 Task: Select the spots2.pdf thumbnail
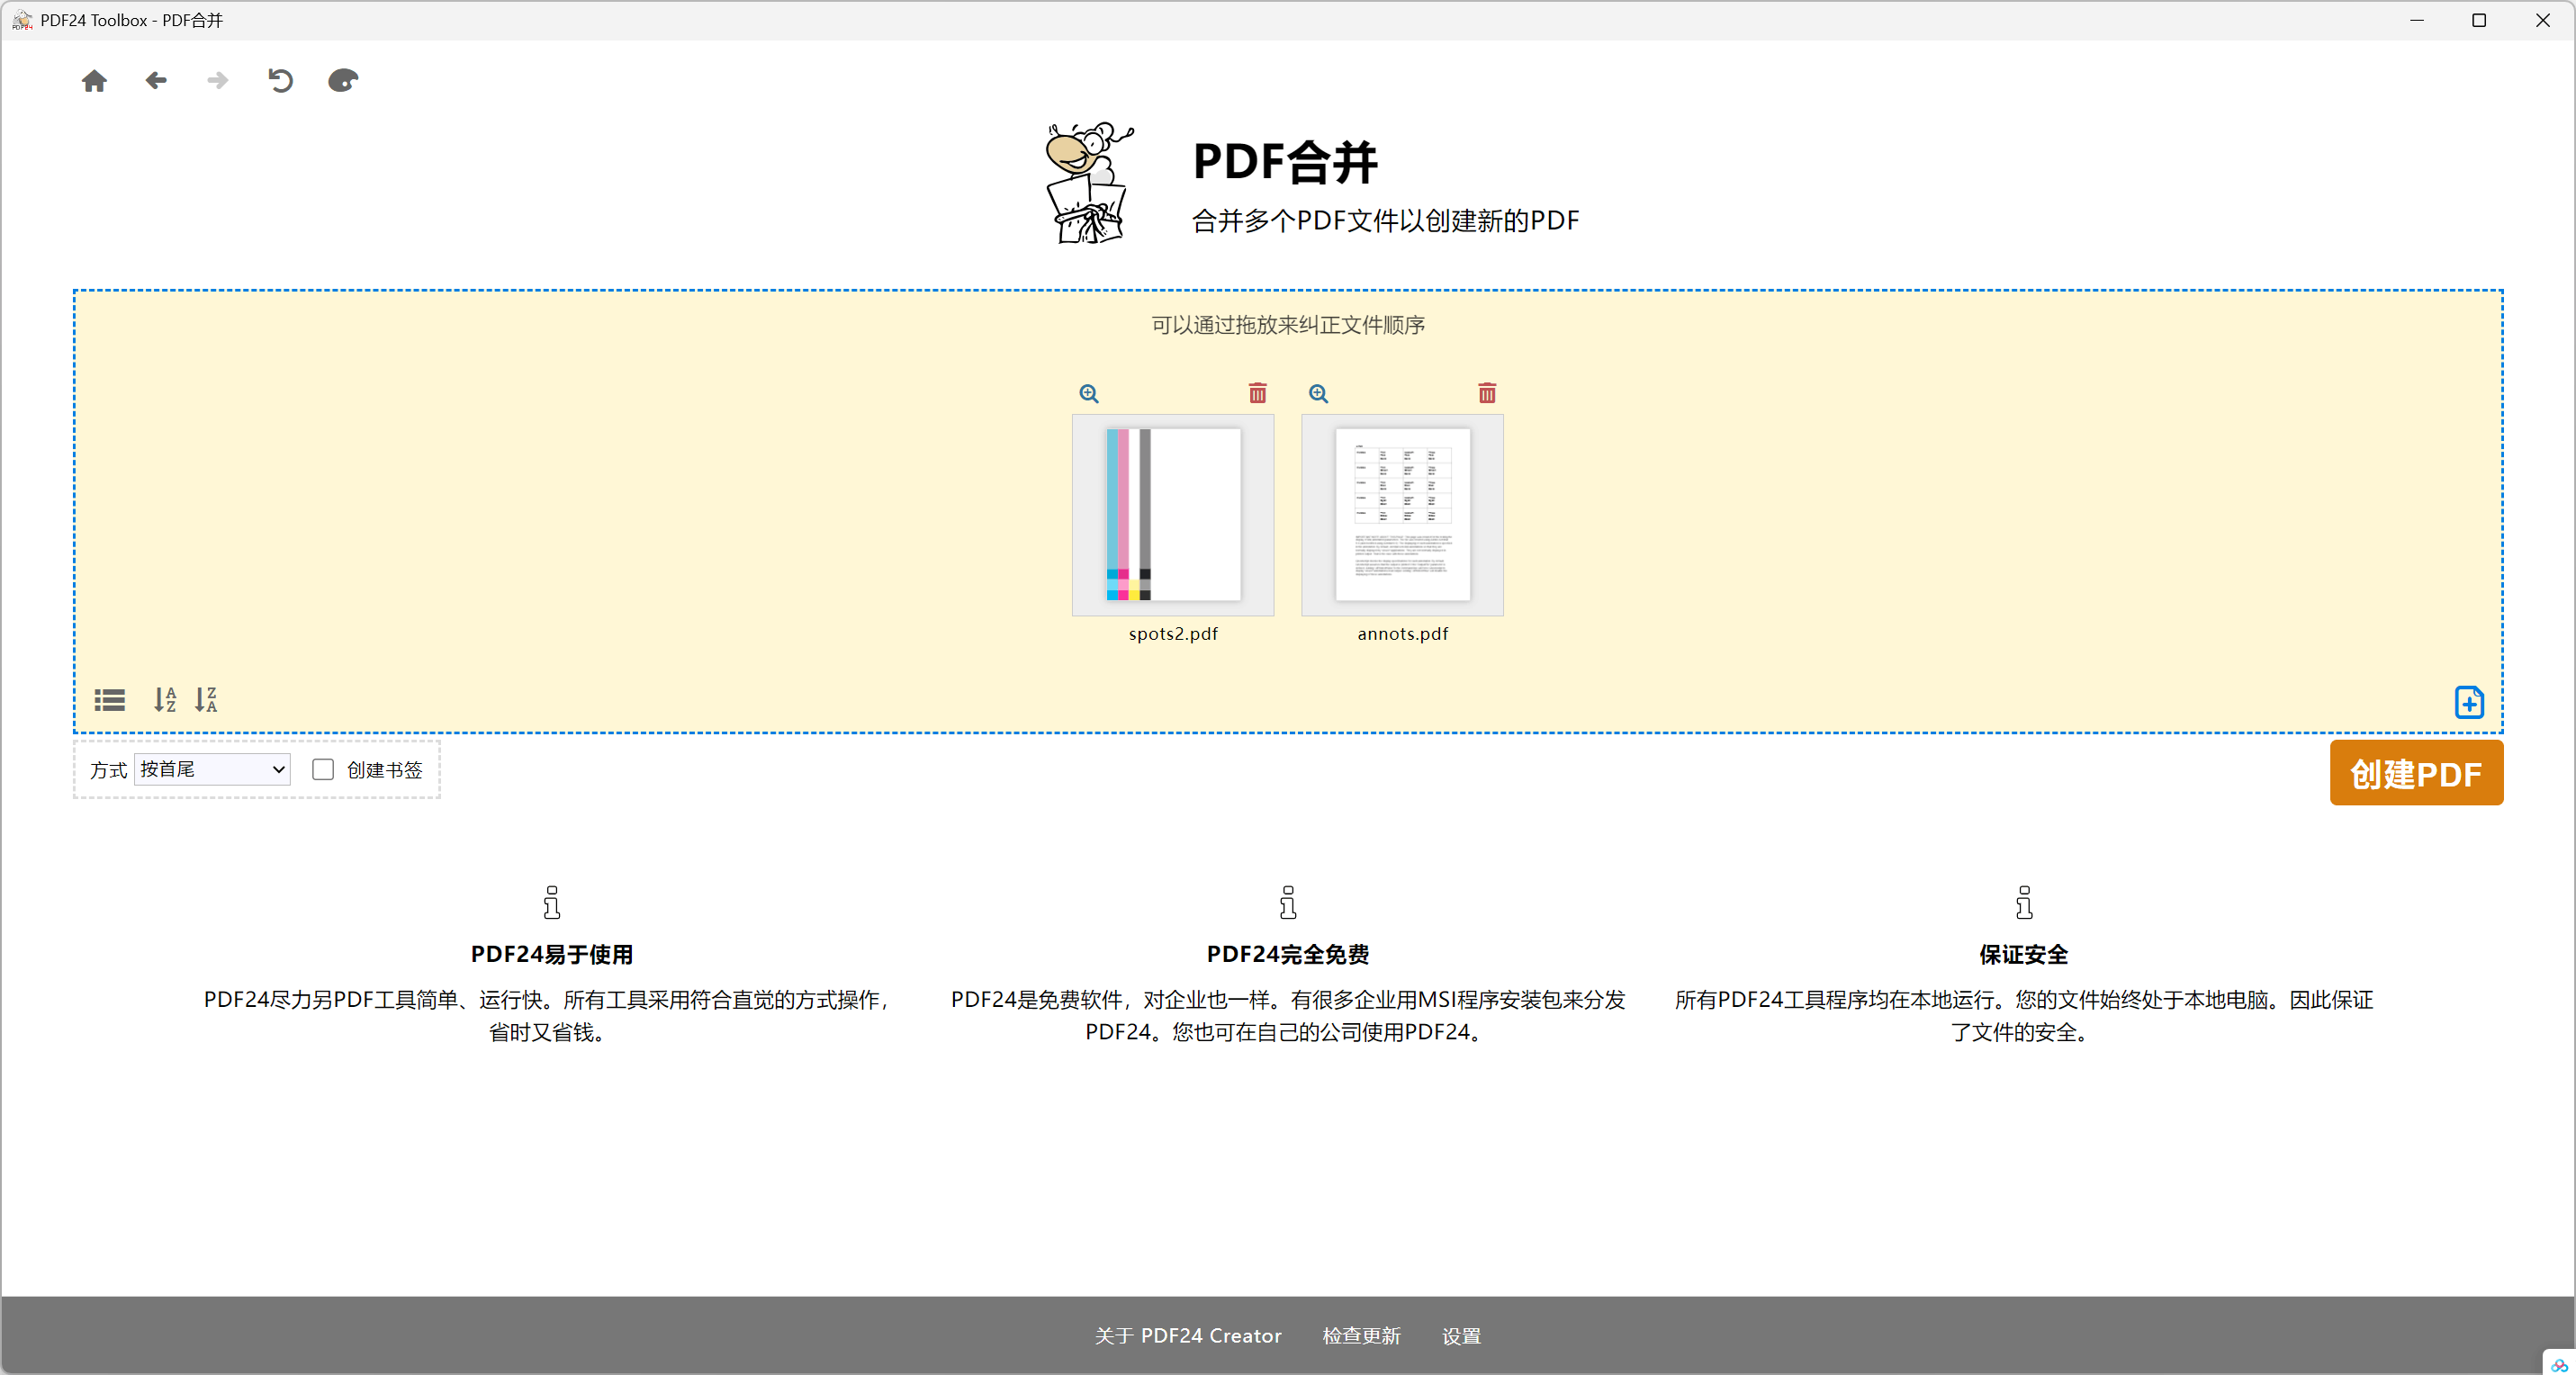[x=1173, y=516]
